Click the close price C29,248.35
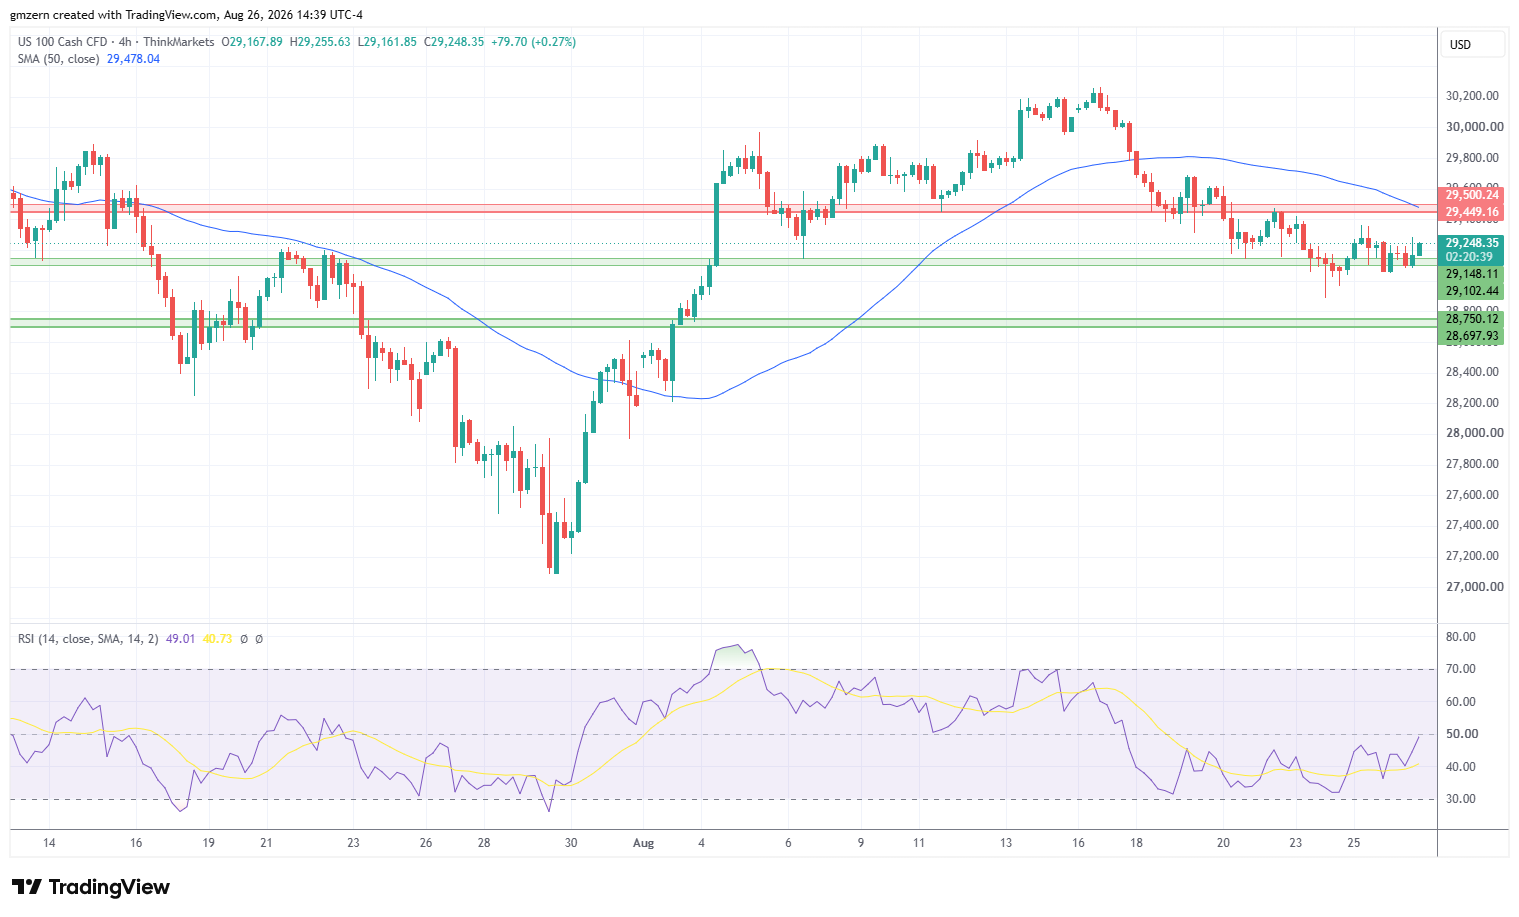 coord(454,42)
